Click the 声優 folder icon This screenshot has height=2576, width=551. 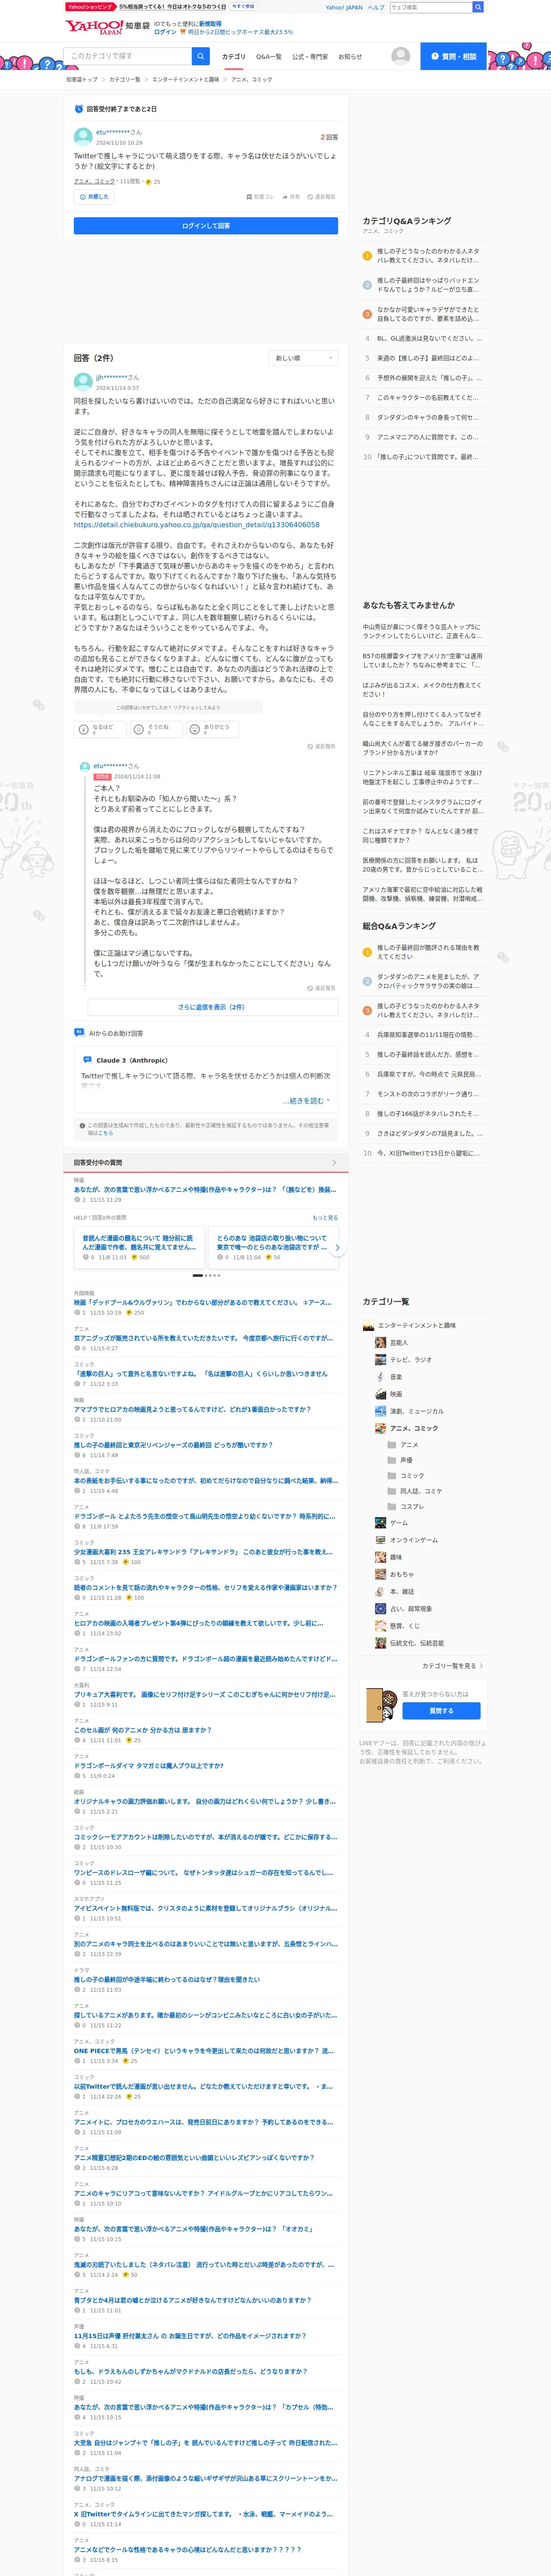pos(391,1460)
